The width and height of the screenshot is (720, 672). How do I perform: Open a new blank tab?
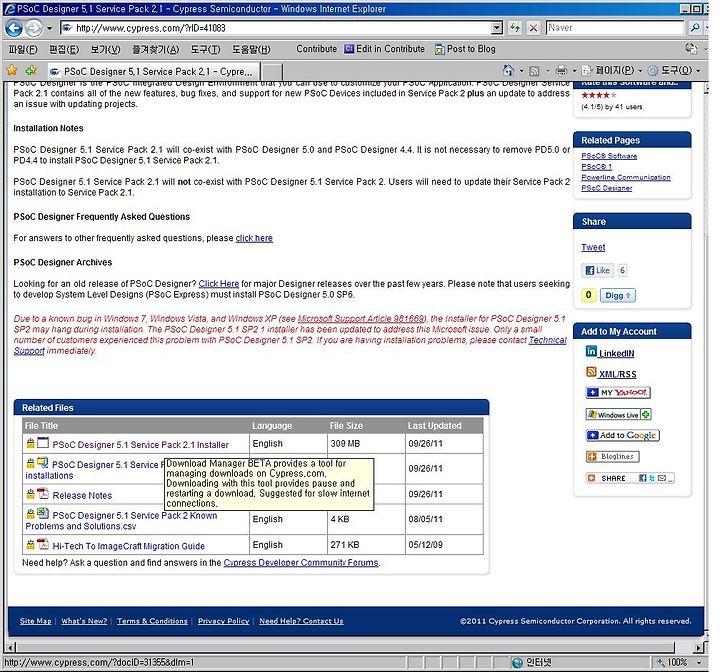(271, 72)
